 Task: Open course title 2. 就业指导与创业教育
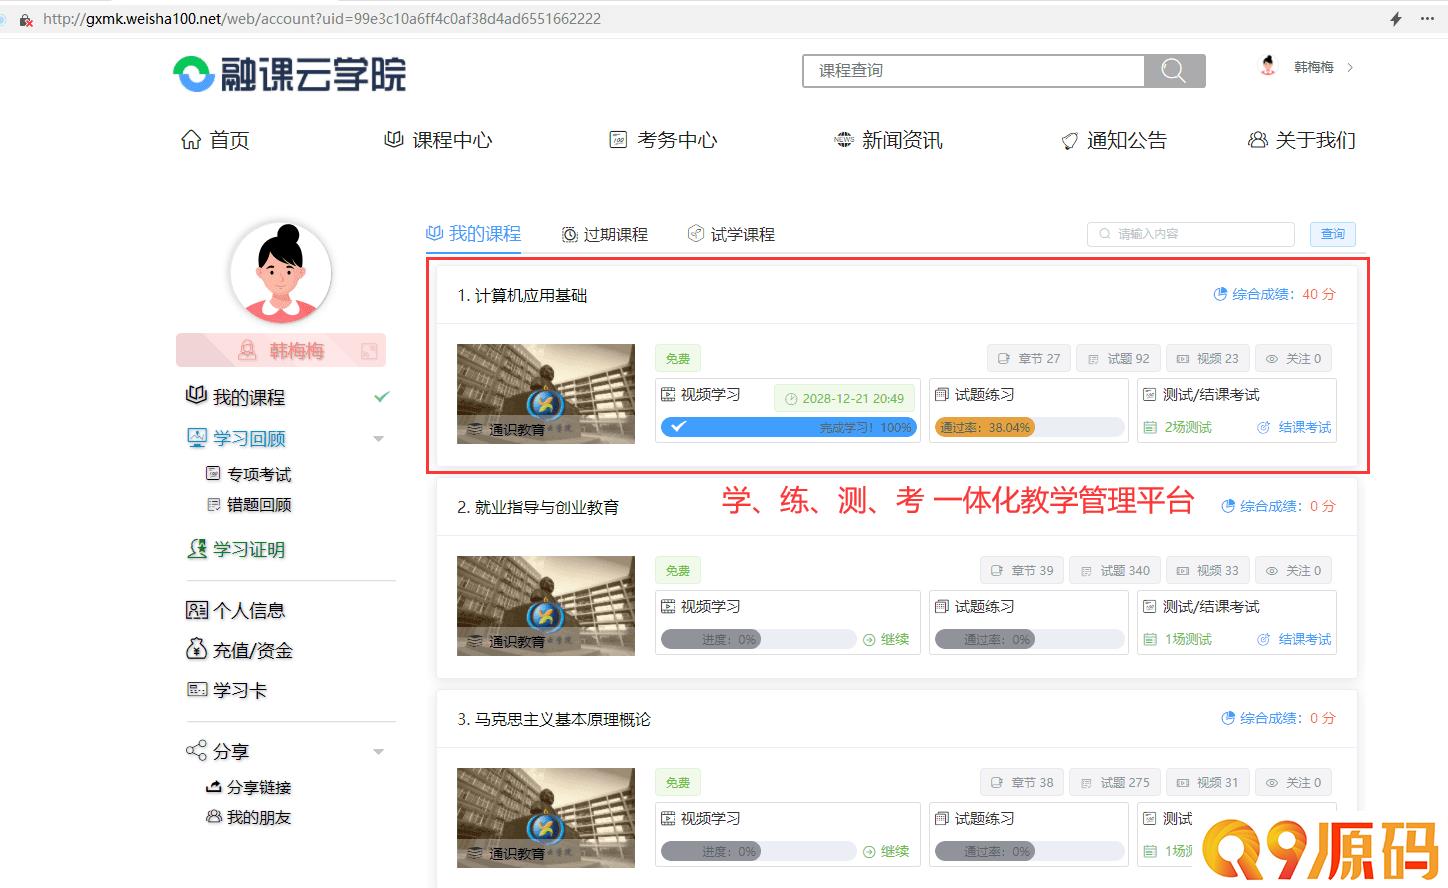[x=538, y=507]
